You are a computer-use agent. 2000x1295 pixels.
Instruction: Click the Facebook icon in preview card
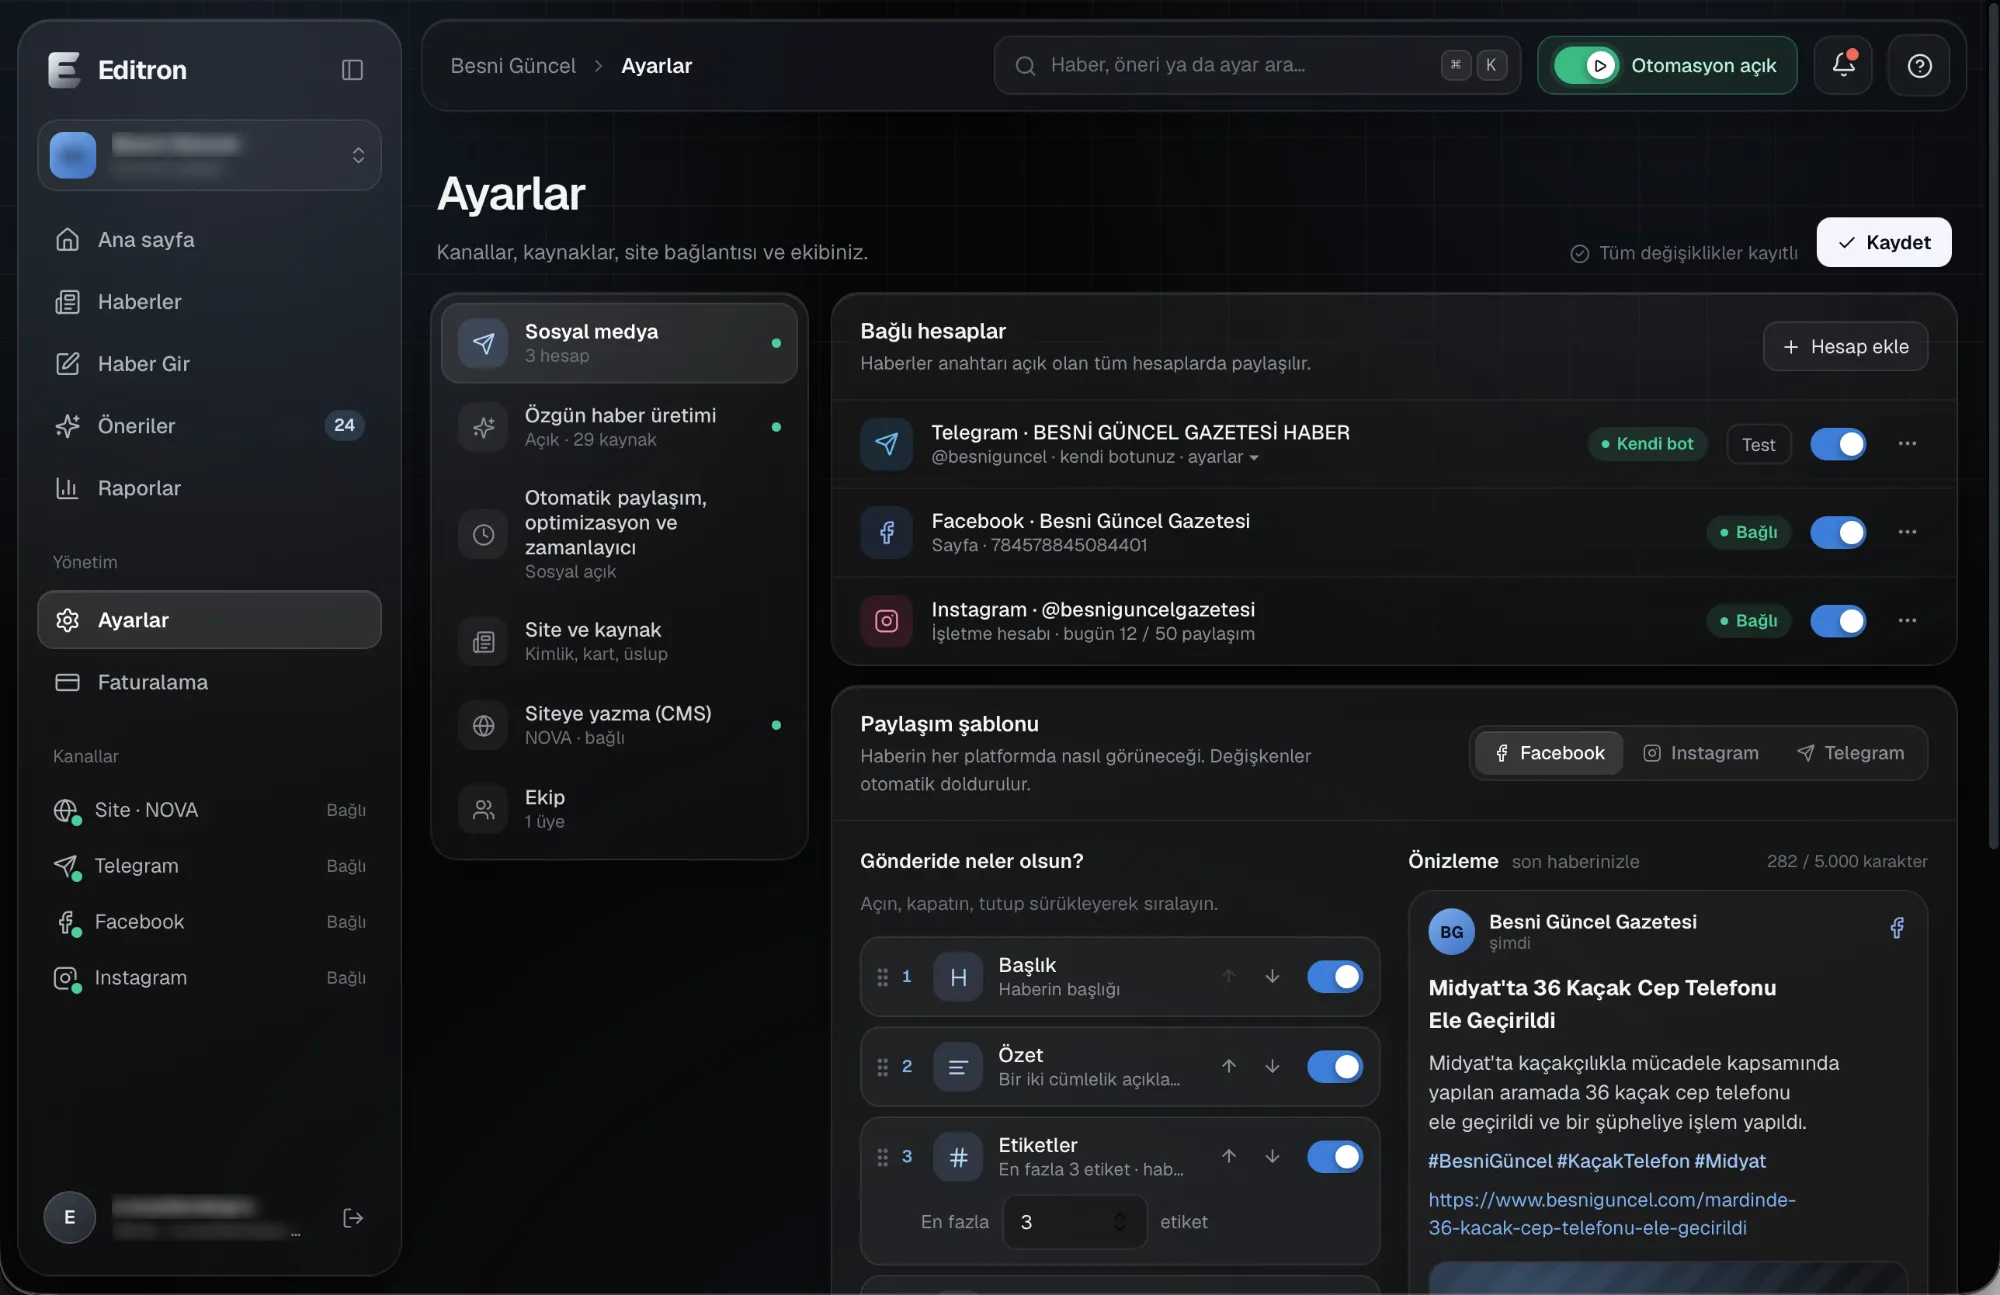1897,928
